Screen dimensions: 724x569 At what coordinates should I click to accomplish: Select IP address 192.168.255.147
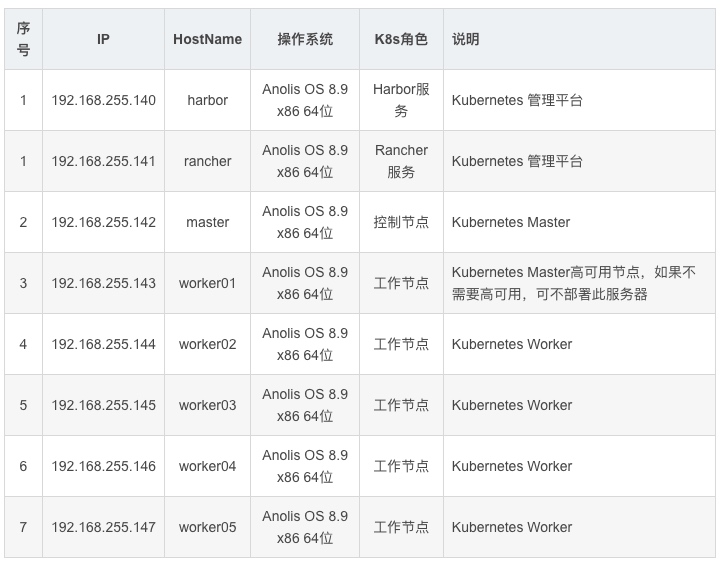pyautogui.click(x=104, y=527)
